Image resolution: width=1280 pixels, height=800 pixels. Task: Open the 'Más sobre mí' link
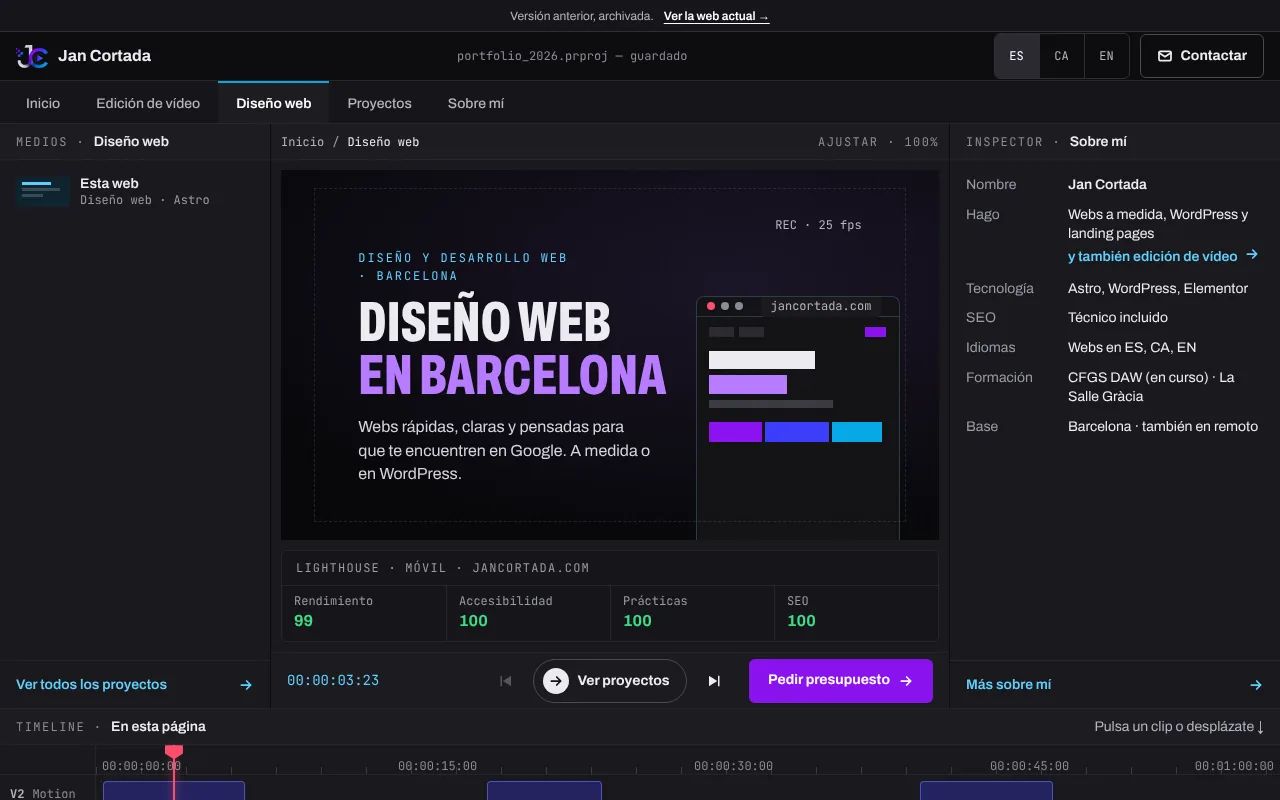pos(1114,685)
